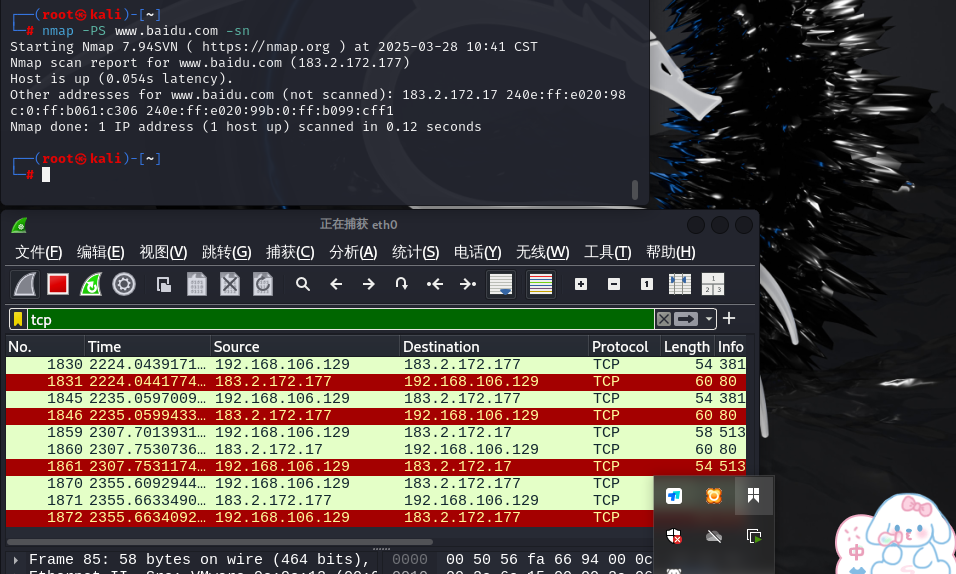Sort by the No. column header

tap(45, 346)
